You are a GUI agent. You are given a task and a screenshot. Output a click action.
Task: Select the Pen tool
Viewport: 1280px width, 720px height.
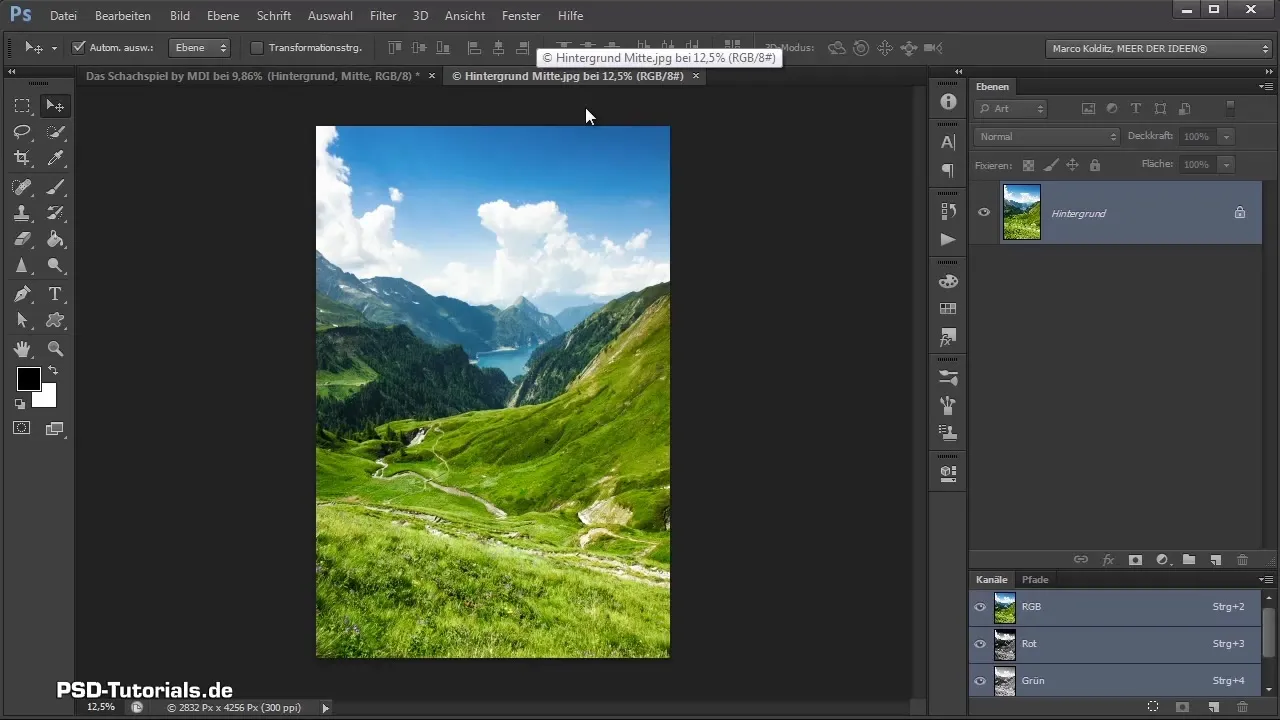point(22,294)
